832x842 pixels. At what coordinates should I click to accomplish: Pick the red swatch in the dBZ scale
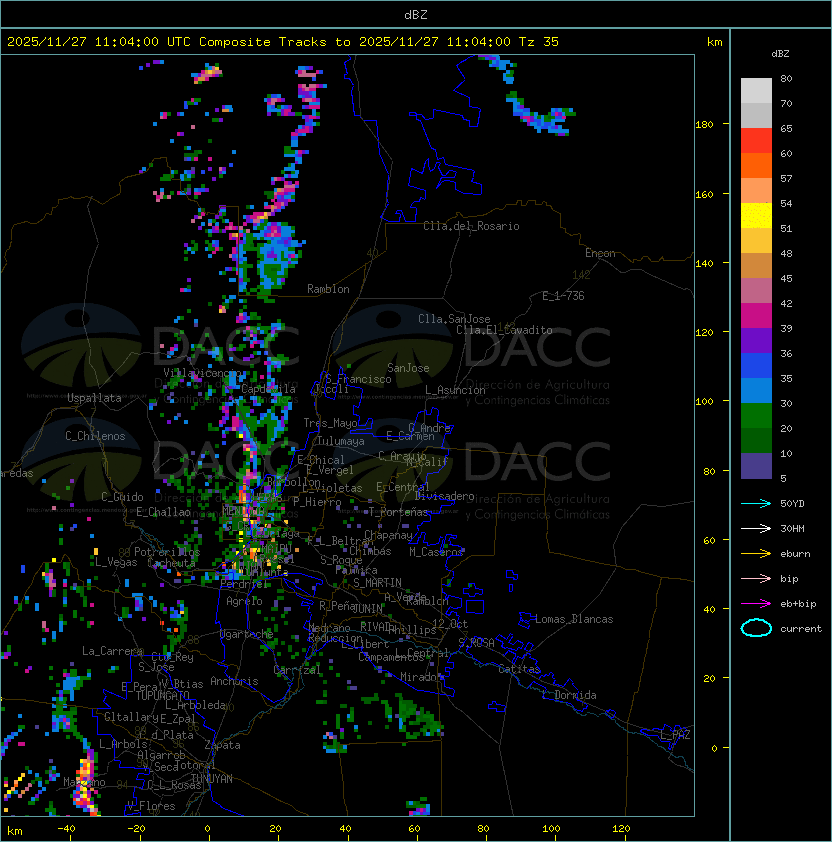click(x=756, y=141)
